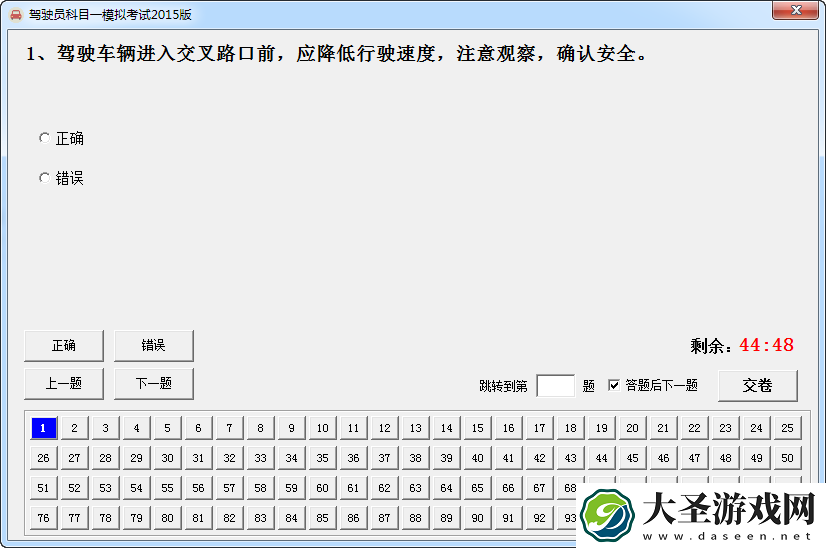Screen dimensions: 826x548
Task: Jump to question 41 in grid
Action: [x=508, y=458]
